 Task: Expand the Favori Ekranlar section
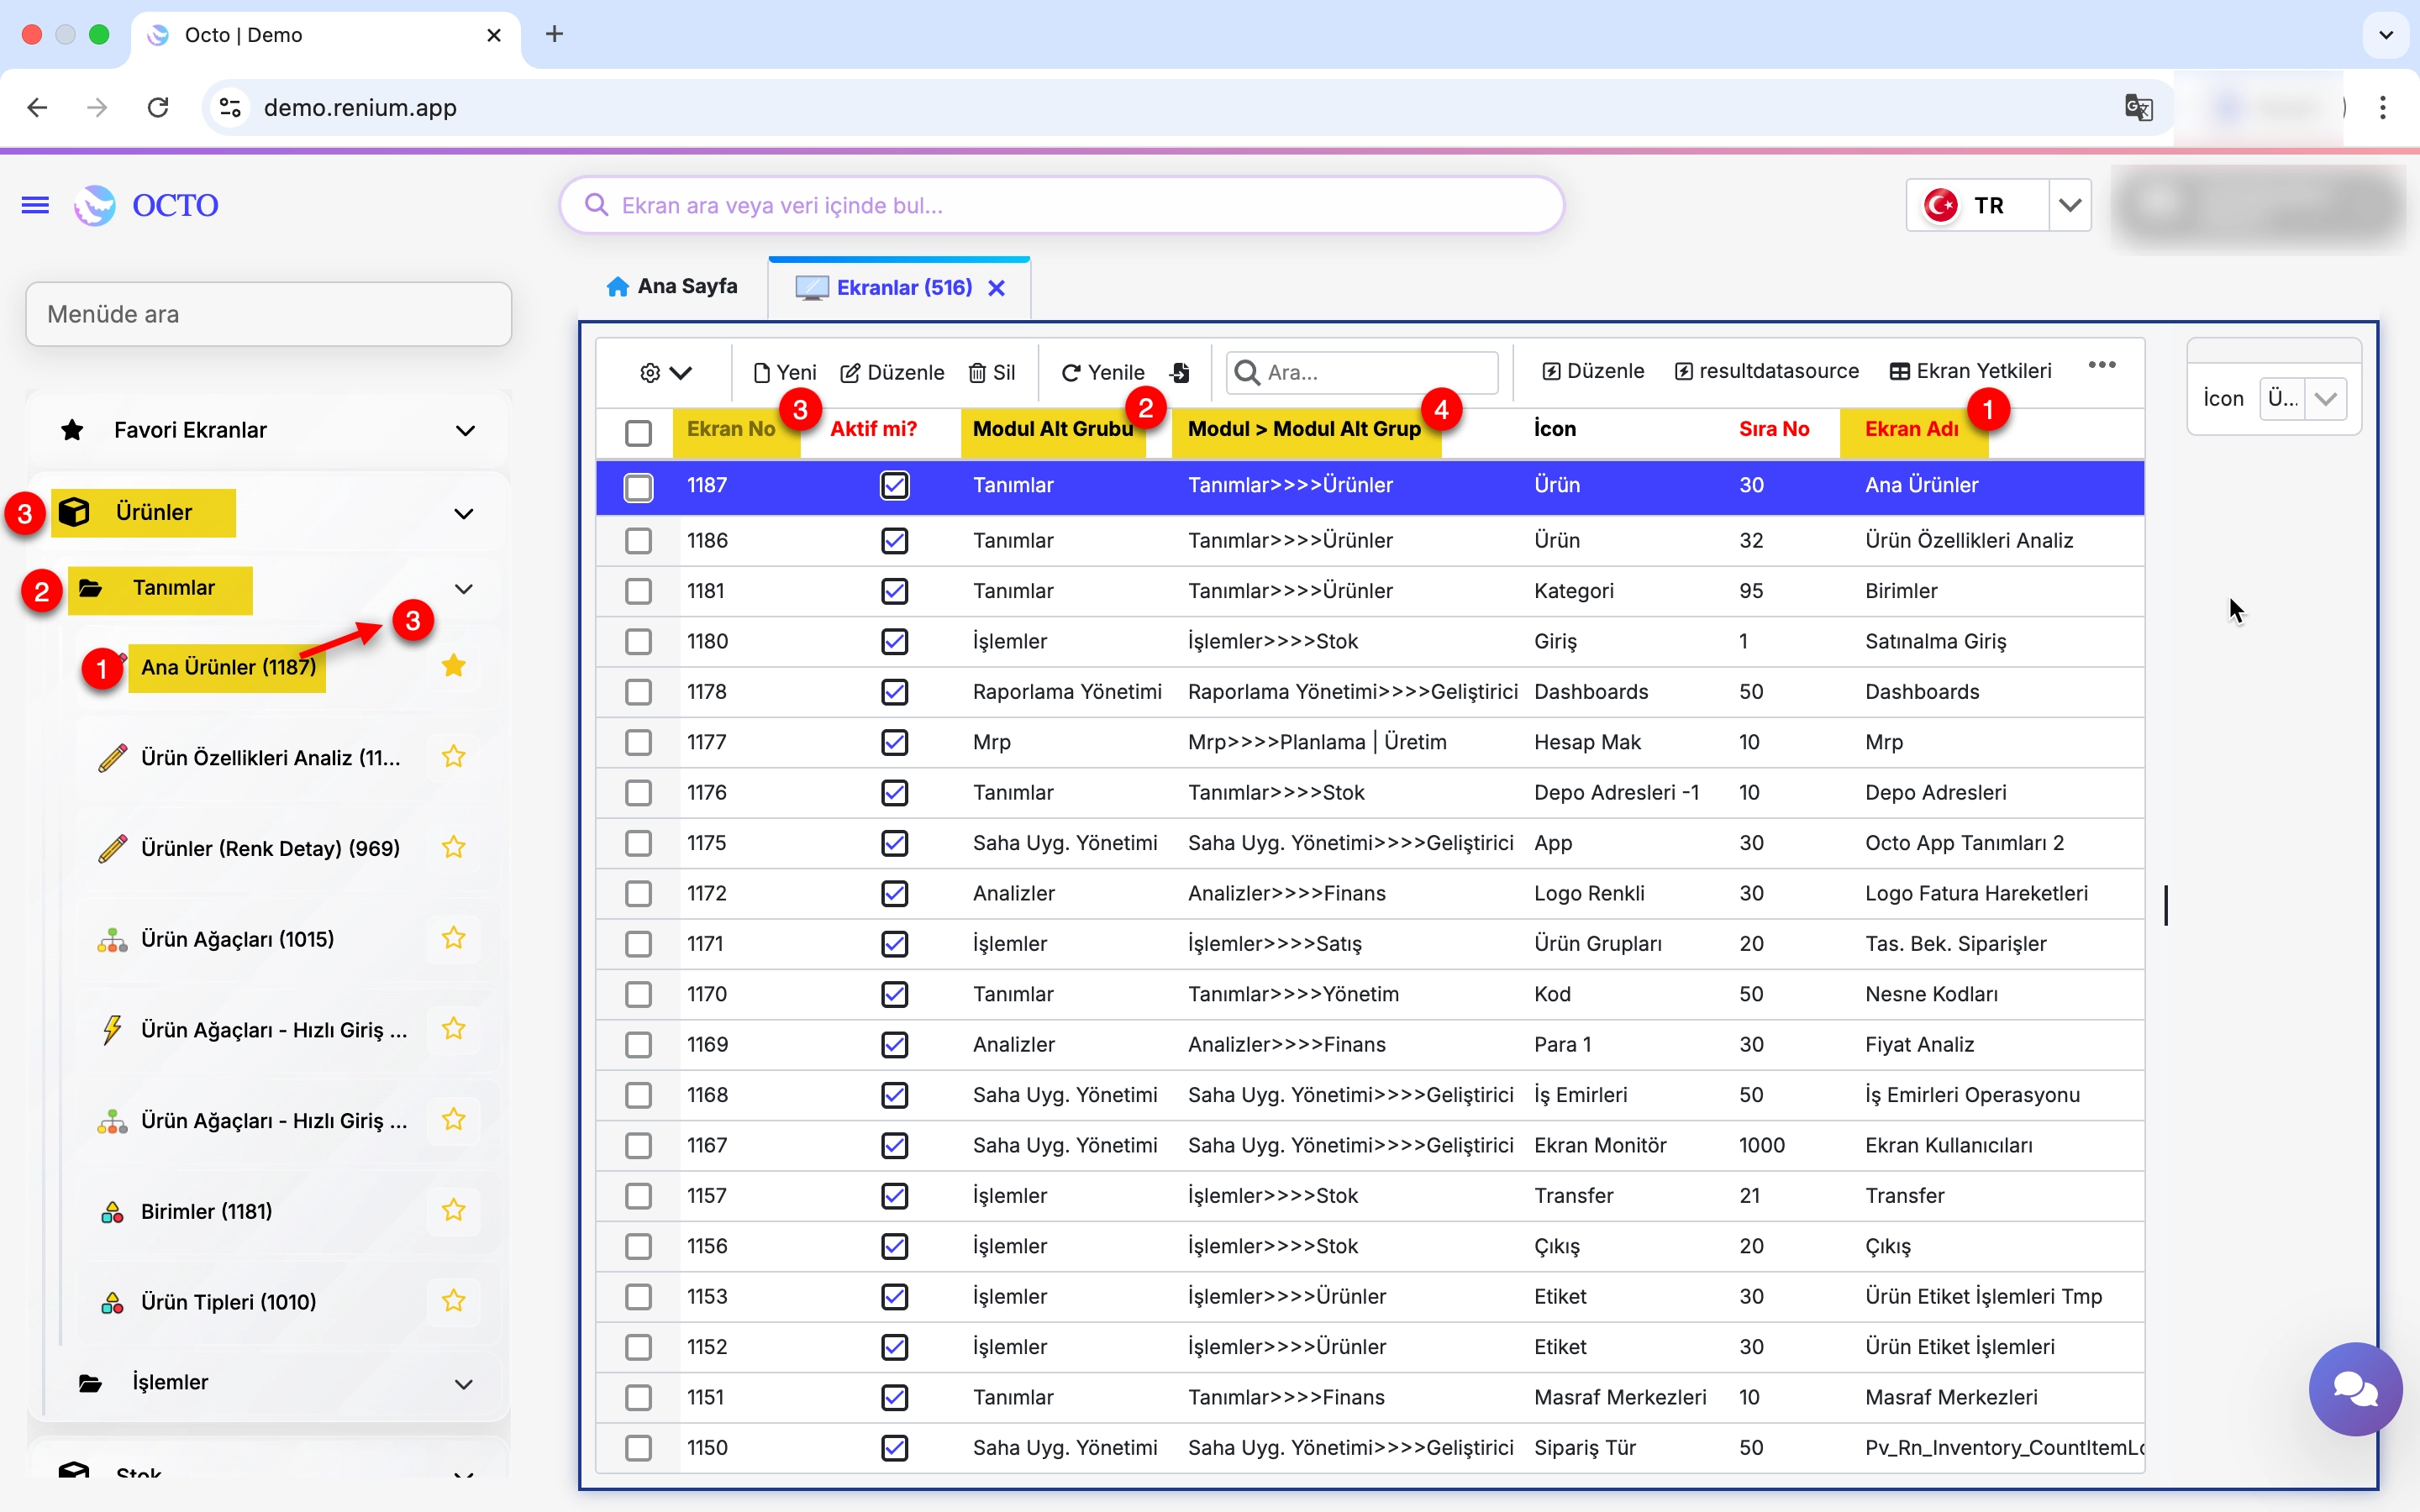pyautogui.click(x=464, y=430)
